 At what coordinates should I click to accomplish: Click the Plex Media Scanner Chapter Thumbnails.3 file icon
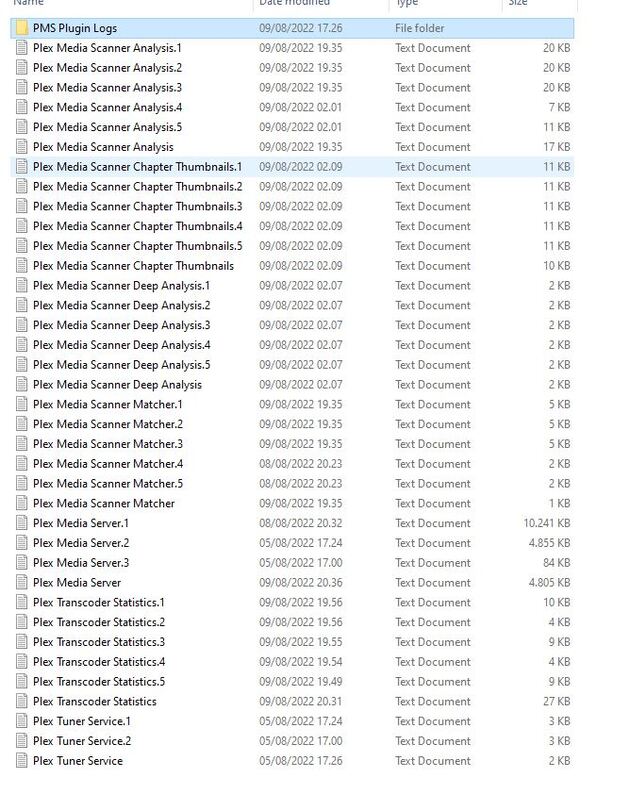tap(22, 206)
